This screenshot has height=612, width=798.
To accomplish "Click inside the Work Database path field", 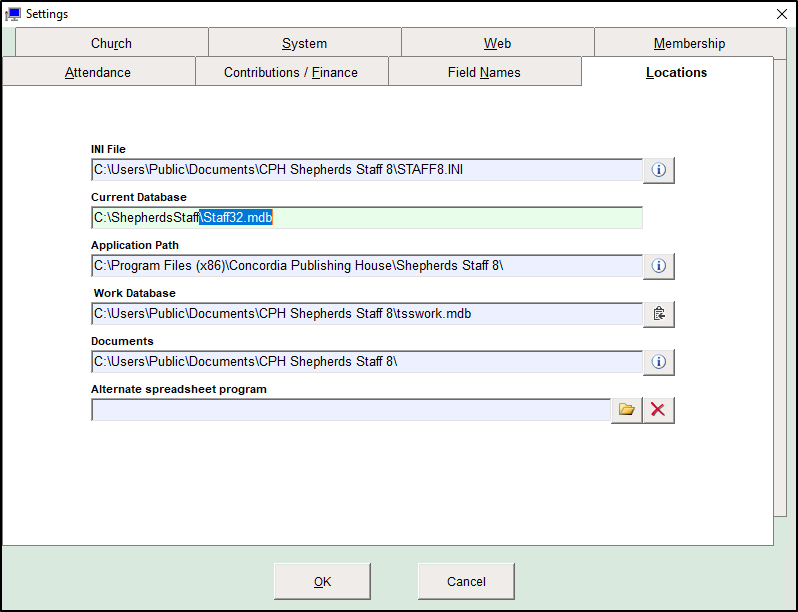I will (x=366, y=314).
